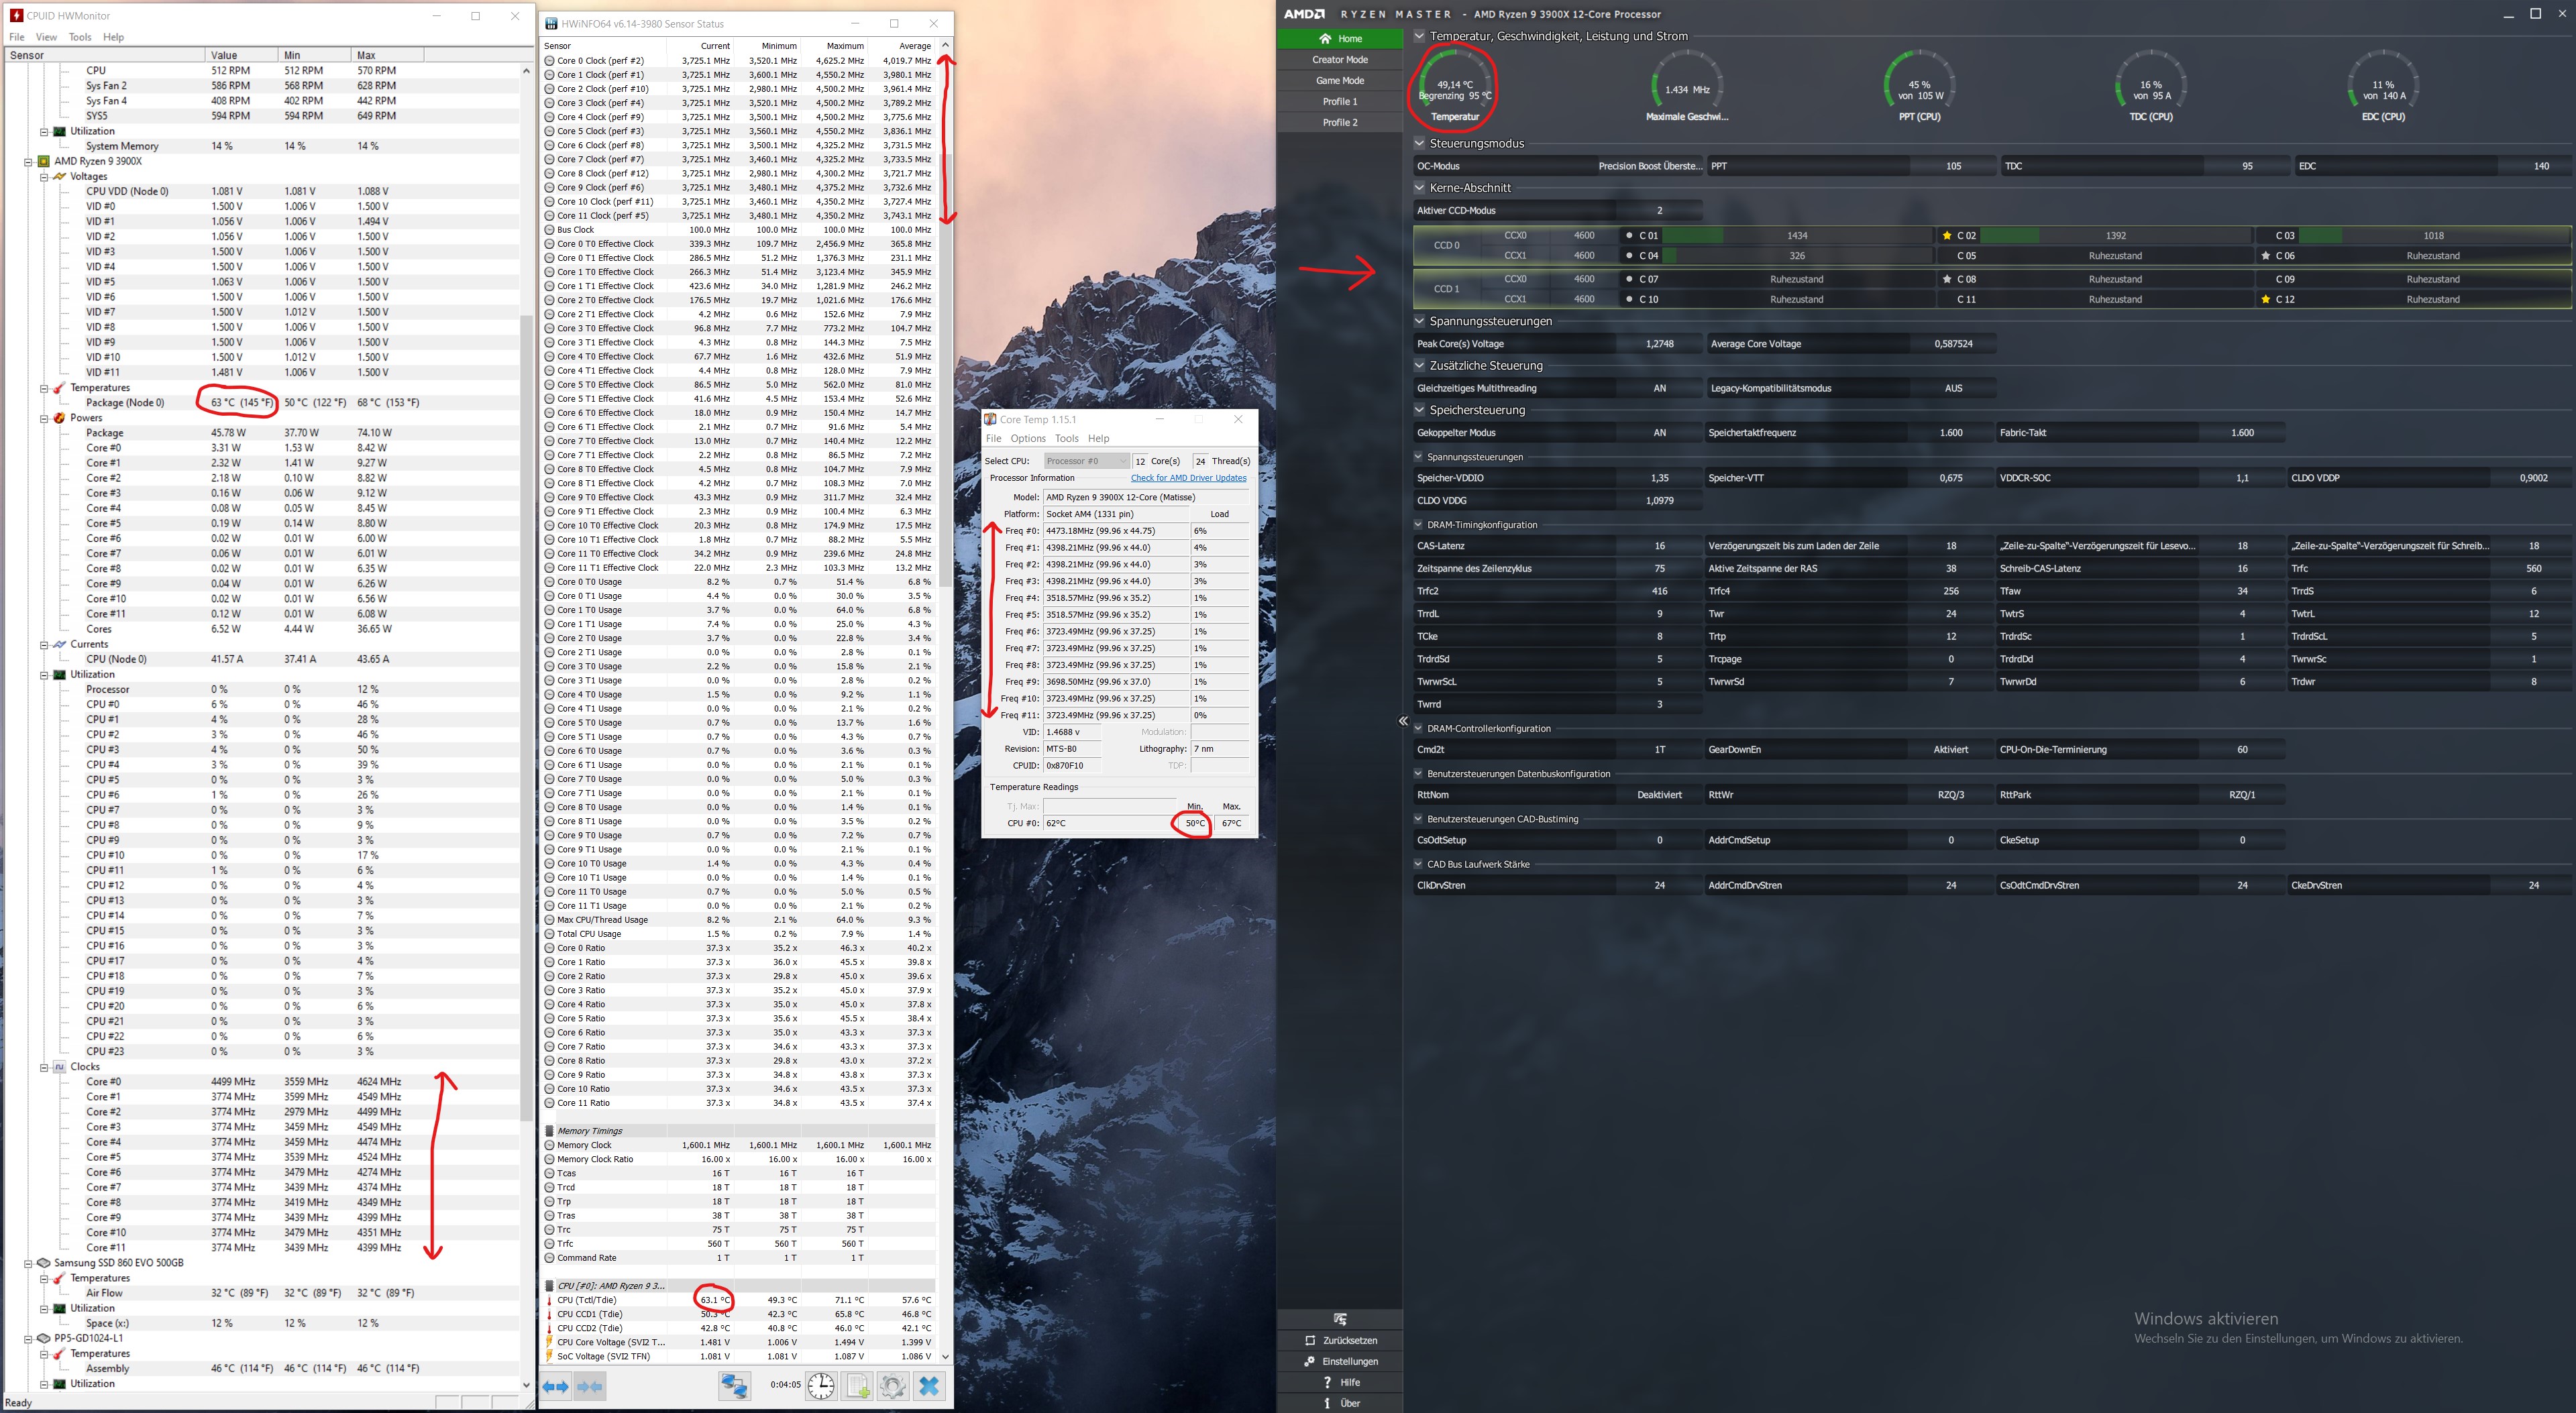Viewport: 2576px width, 1413px height.
Task: Open Tools menu in HWMonitor
Action: click(80, 37)
